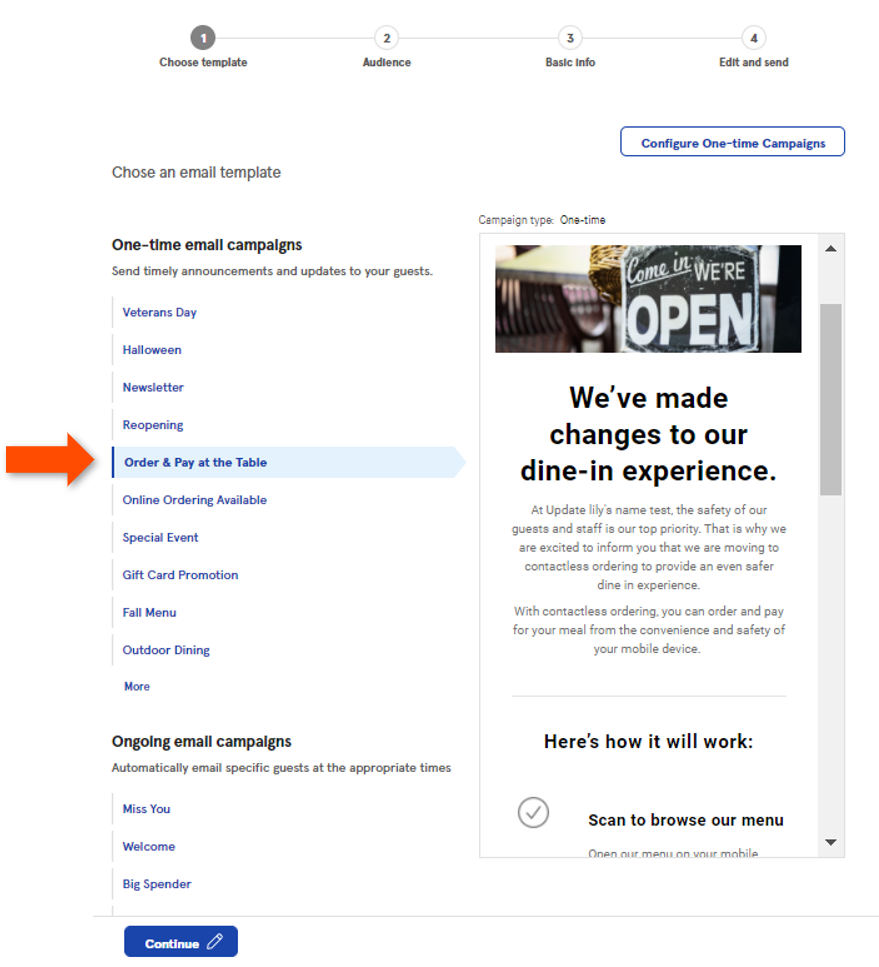Expand the More templates list
The image size is (879, 967).
[x=136, y=686]
